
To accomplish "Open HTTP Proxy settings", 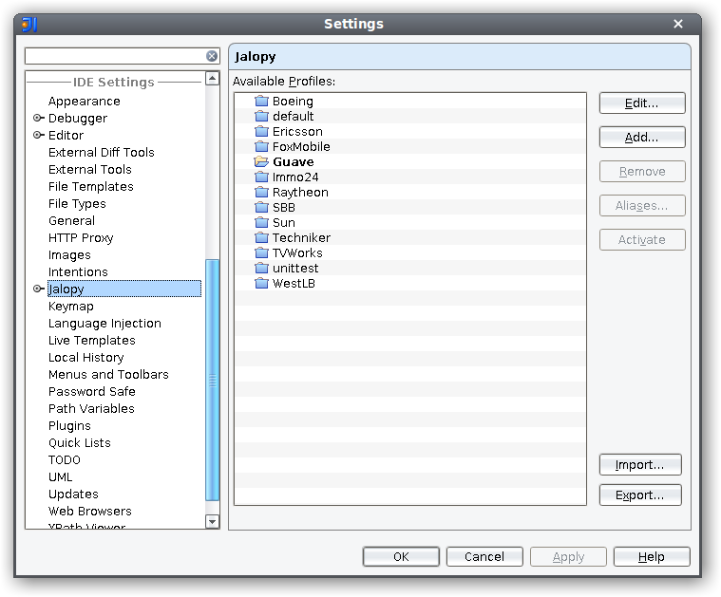I will pos(80,238).
